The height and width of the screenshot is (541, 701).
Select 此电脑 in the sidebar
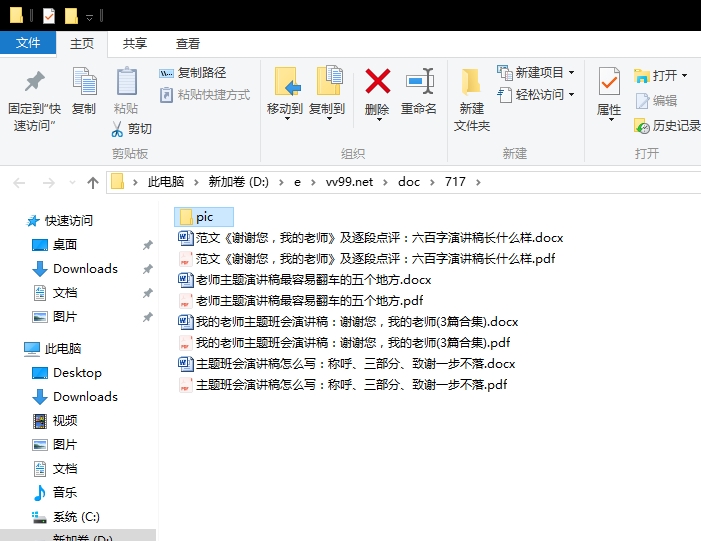(x=53, y=348)
